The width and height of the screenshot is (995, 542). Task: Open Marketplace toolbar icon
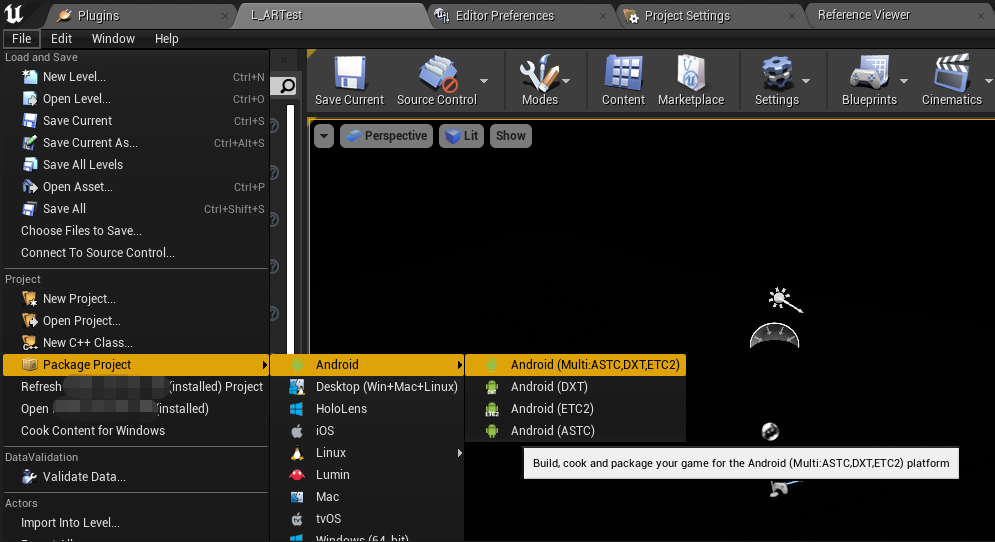click(x=690, y=73)
